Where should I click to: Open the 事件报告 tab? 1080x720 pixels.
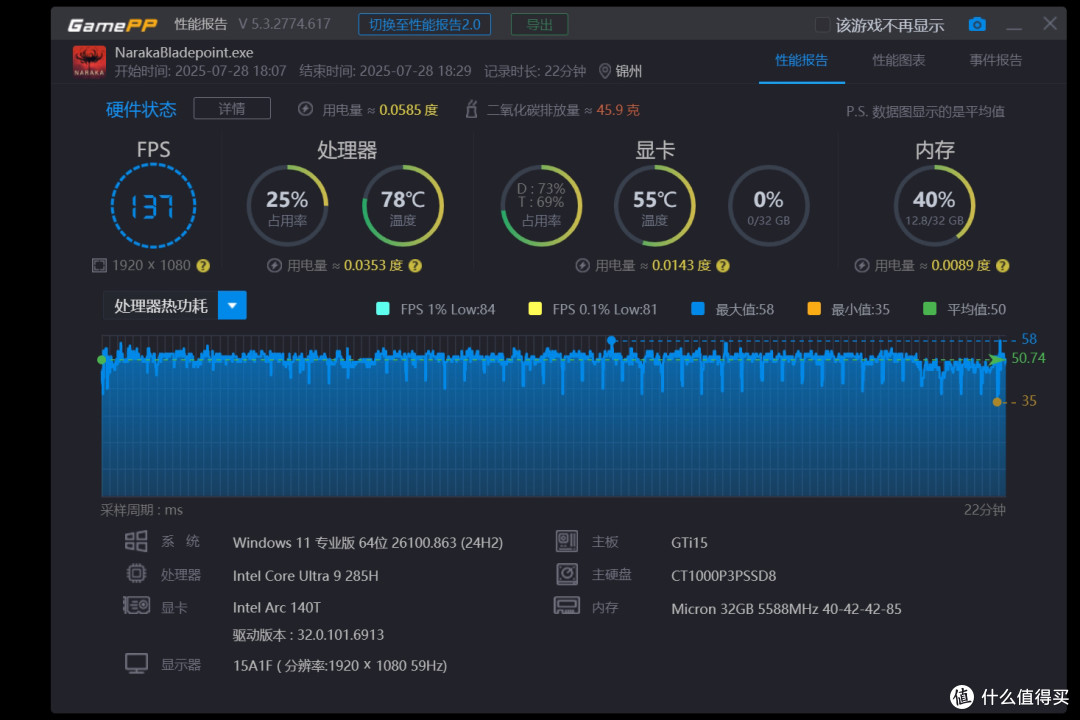995,61
